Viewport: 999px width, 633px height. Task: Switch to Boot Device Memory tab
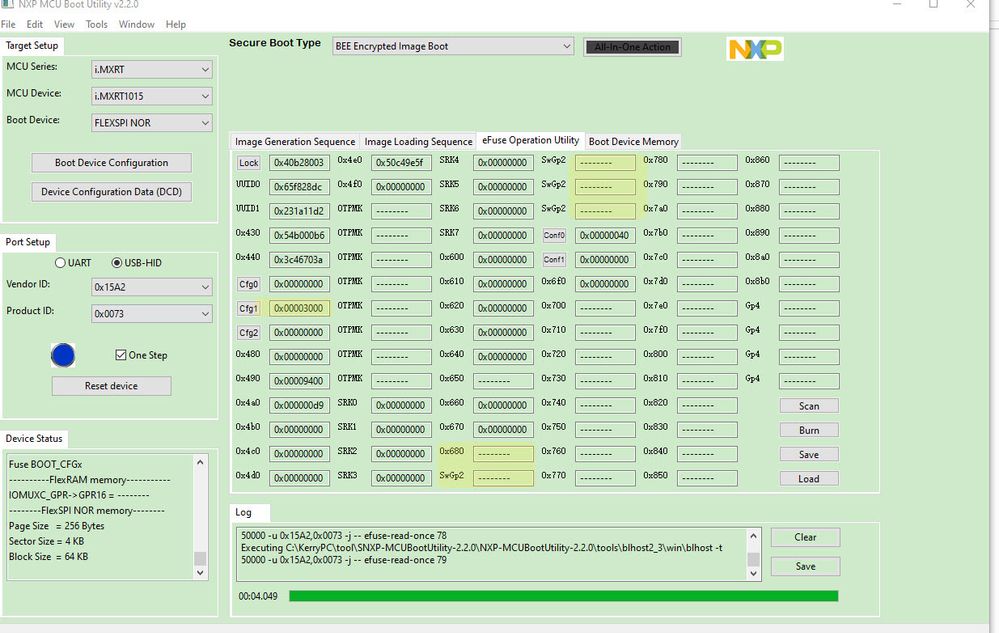(633, 141)
